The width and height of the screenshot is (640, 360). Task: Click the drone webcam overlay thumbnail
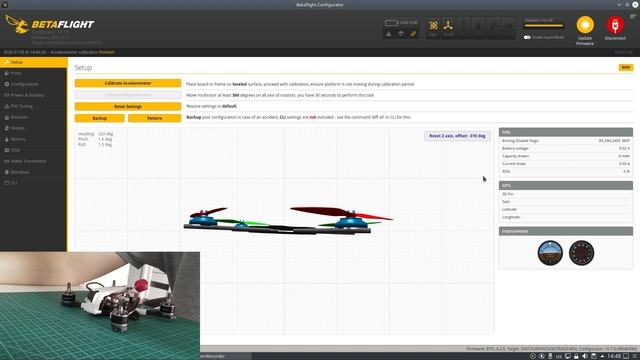click(100, 306)
